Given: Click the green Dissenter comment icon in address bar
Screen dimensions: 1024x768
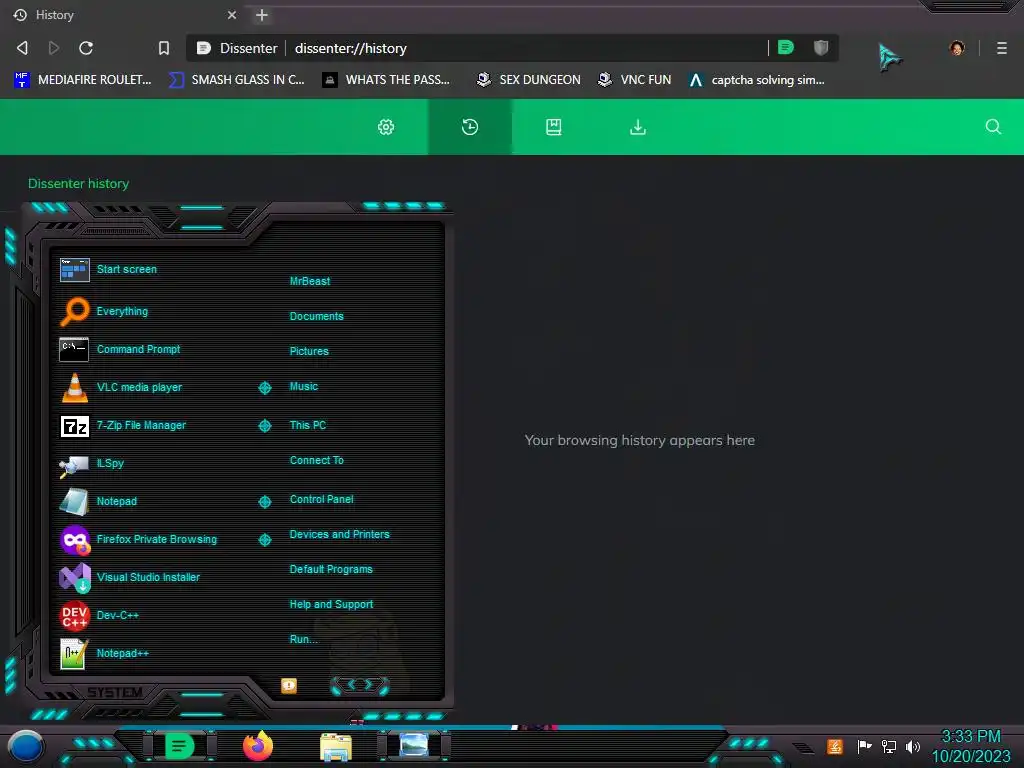Looking at the screenshot, I should point(786,47).
